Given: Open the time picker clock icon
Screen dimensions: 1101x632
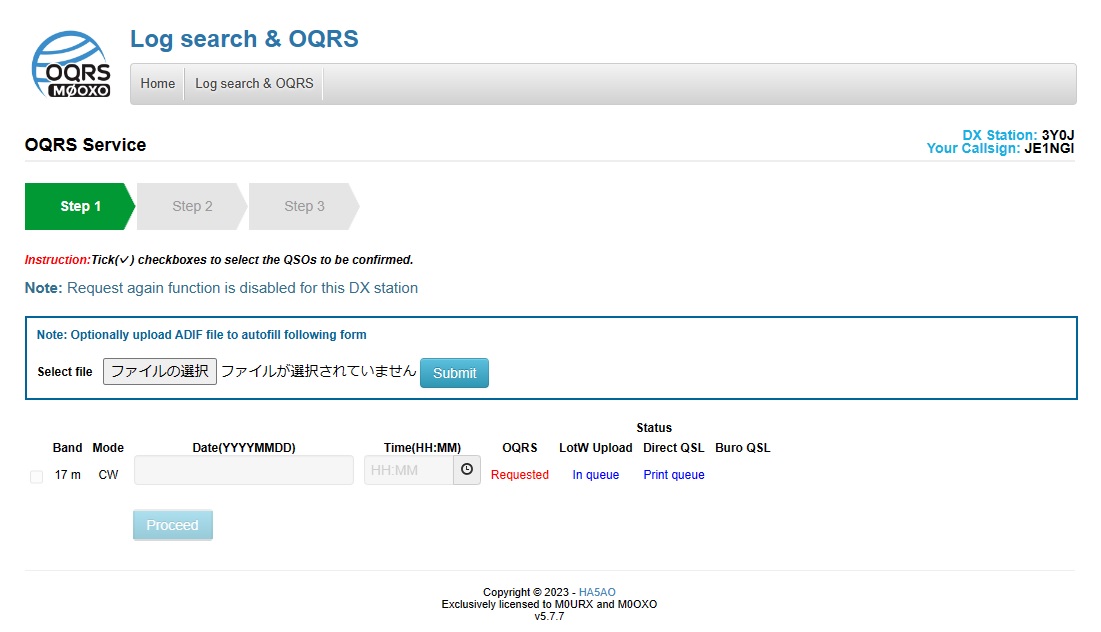Looking at the screenshot, I should coord(467,470).
